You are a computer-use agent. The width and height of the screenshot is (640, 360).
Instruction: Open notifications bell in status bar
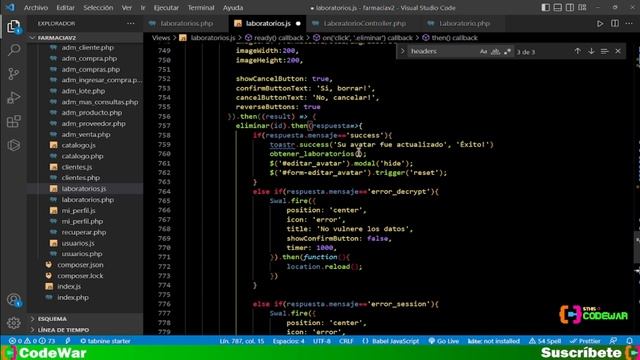[x=629, y=341]
